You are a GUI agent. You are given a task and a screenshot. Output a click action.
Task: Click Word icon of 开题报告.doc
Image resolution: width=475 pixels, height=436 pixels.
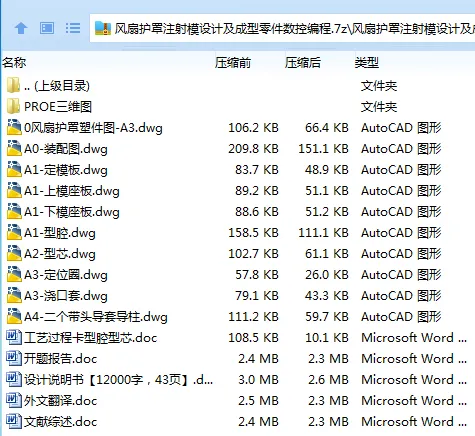(14, 358)
